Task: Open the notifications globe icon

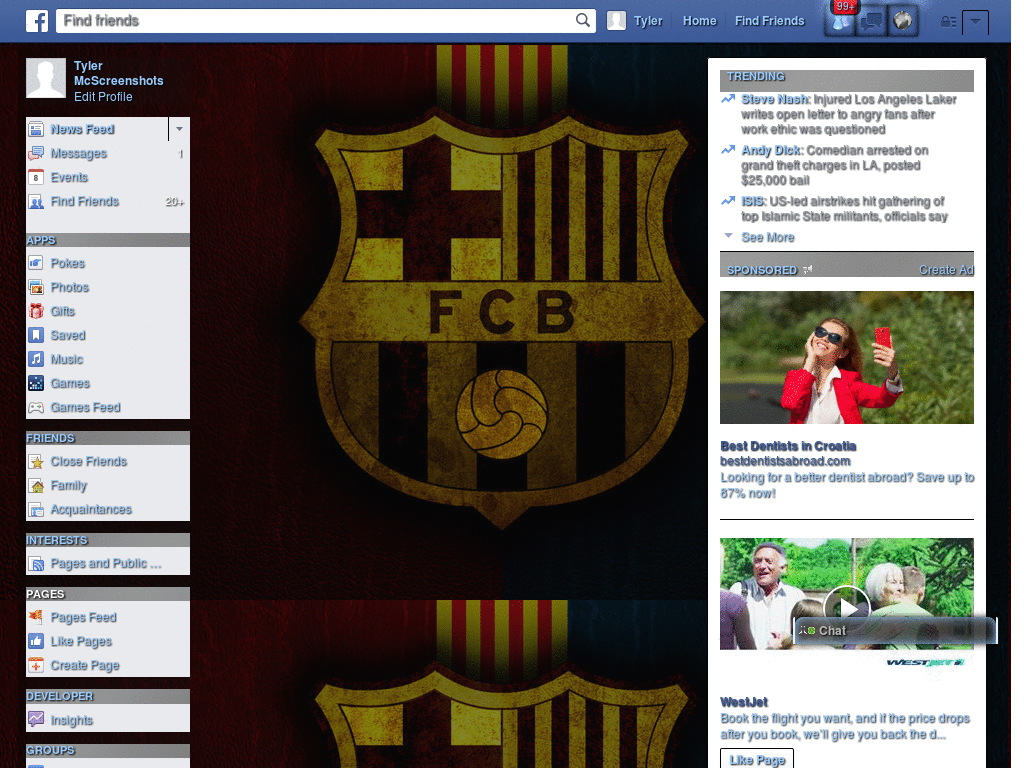Action: pos(903,21)
